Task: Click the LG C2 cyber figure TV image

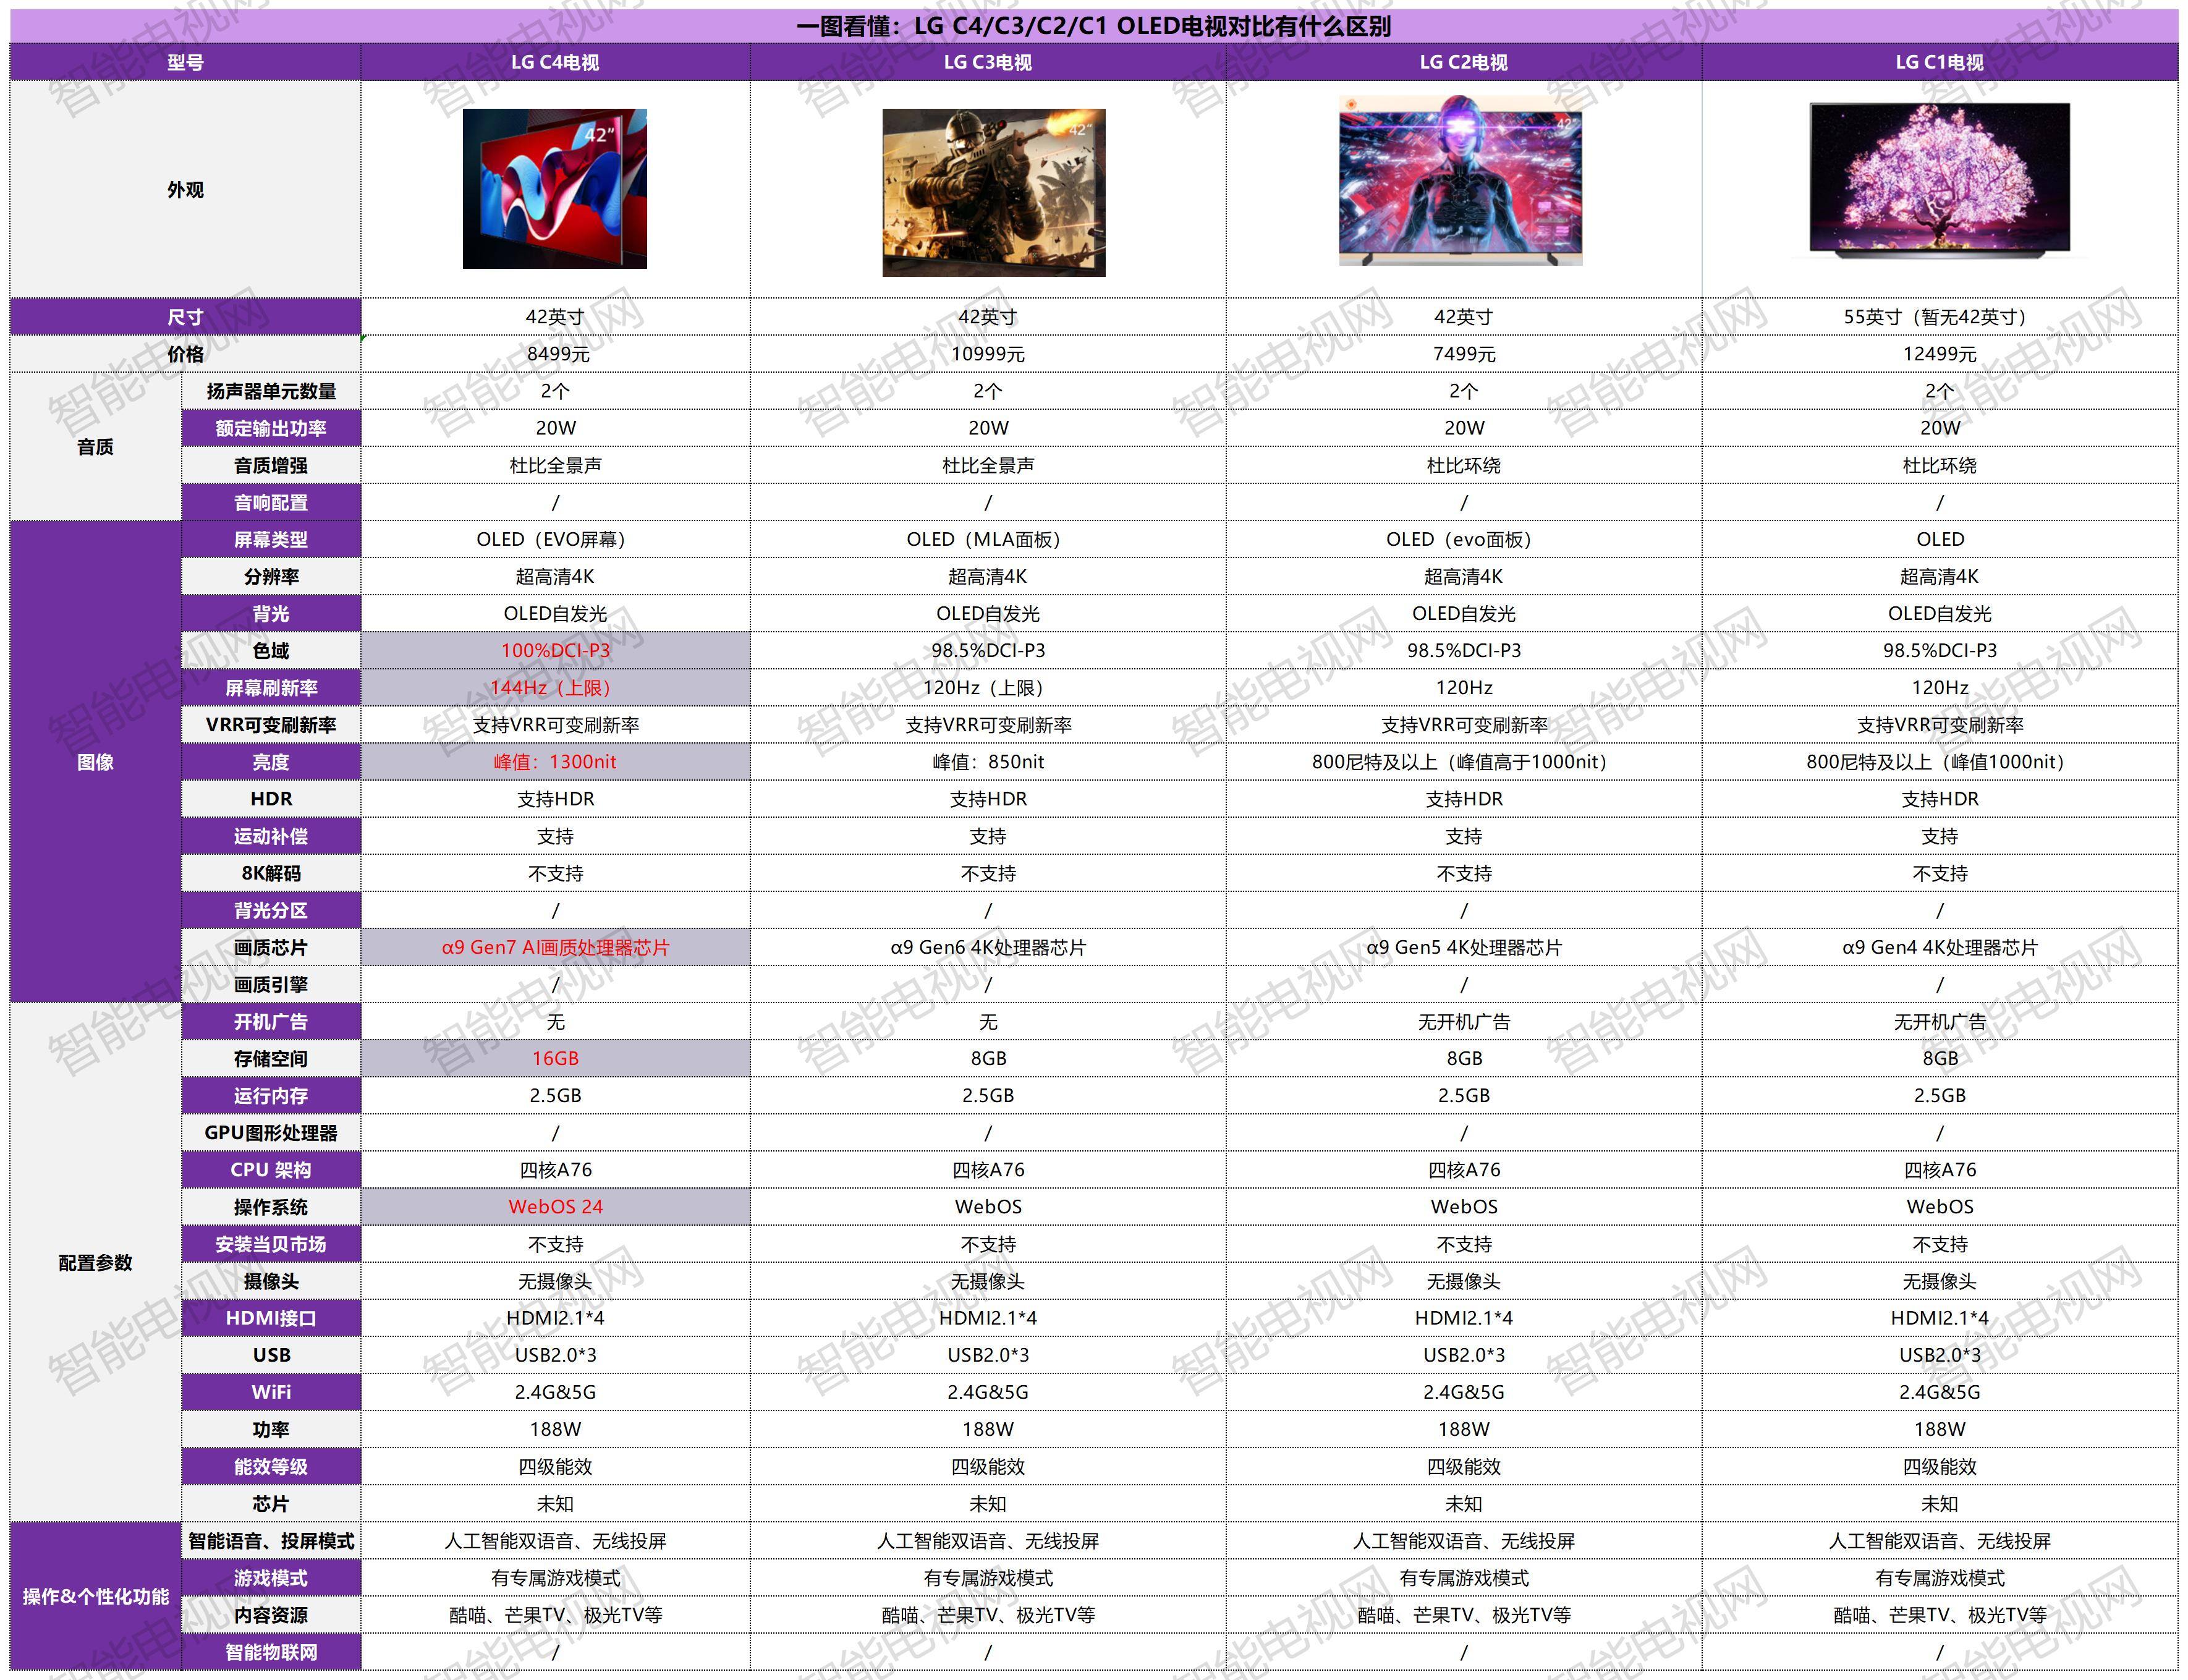Action: point(1461,181)
